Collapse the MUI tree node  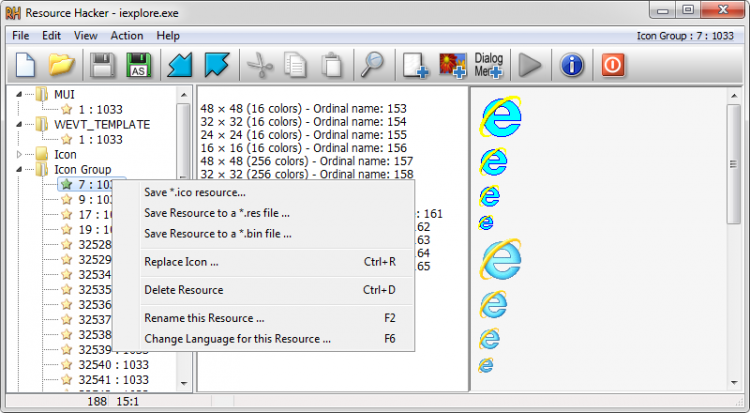coord(19,94)
